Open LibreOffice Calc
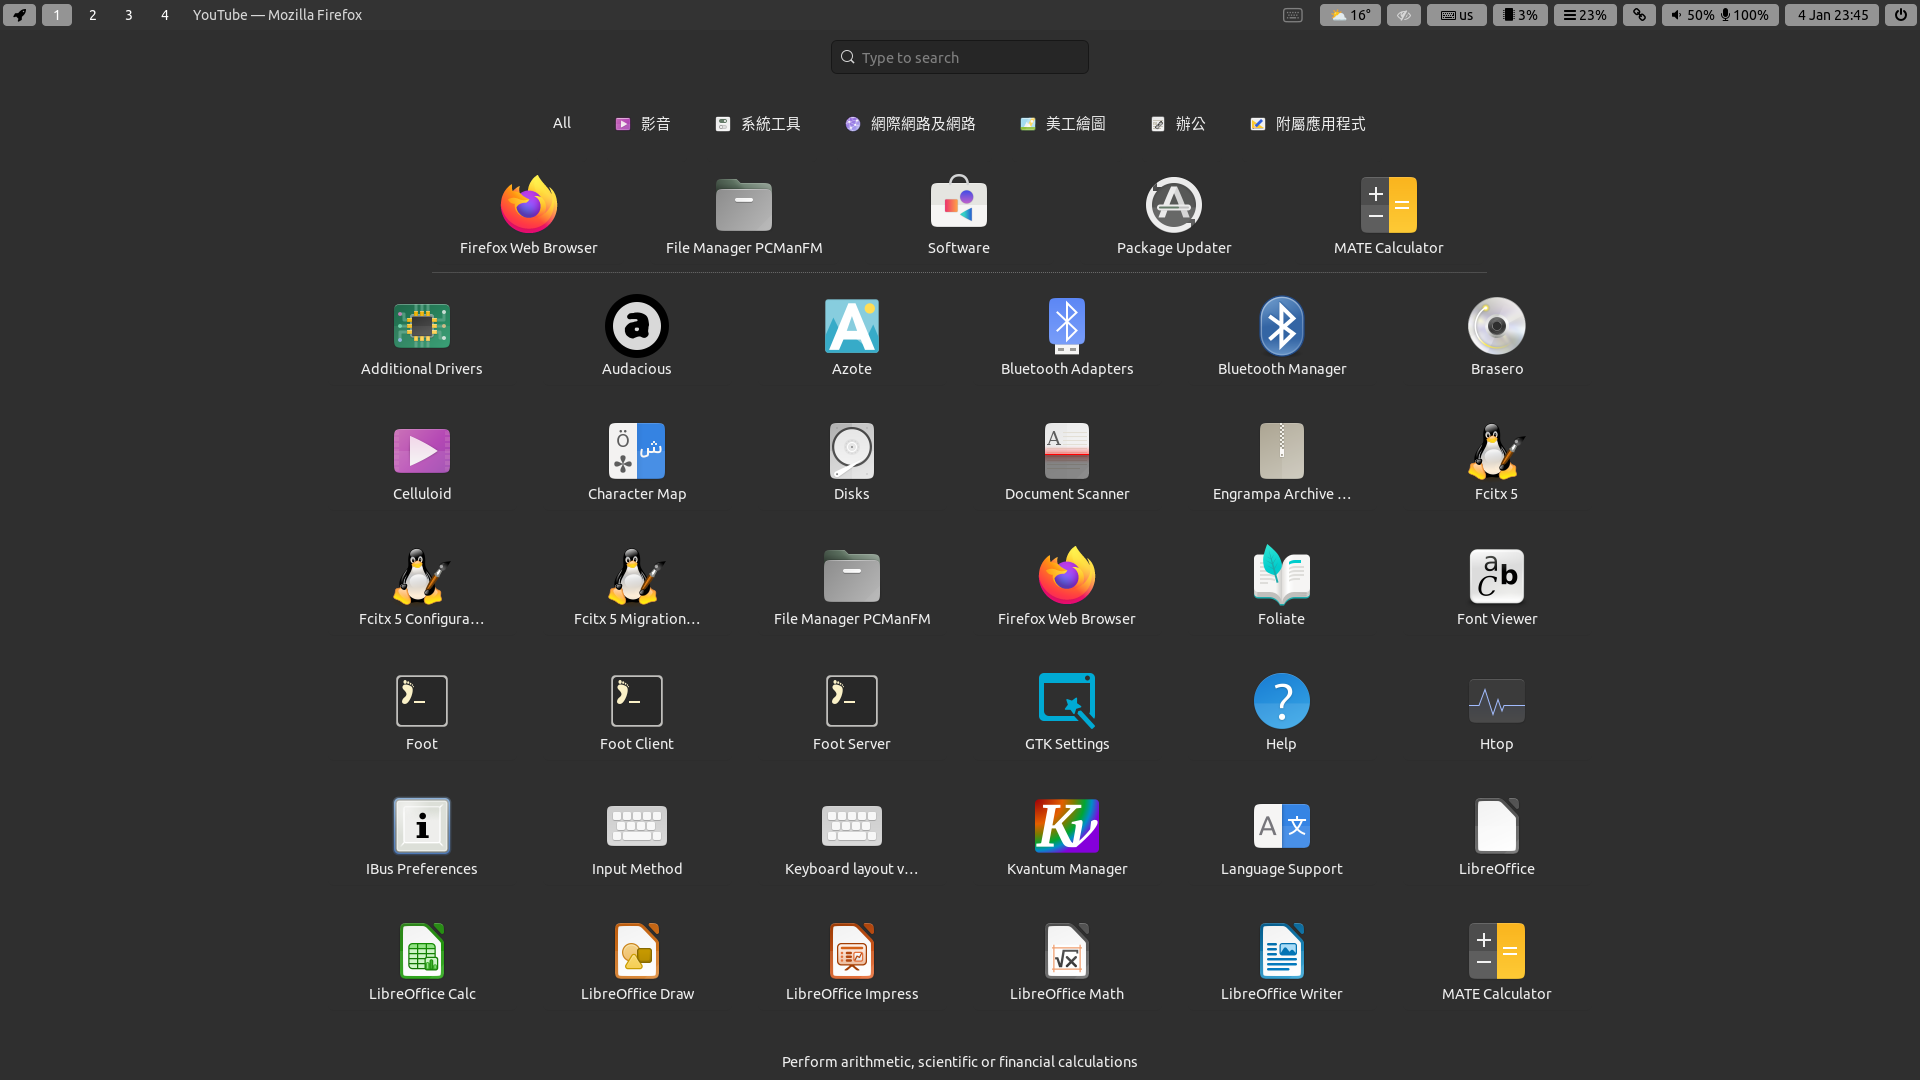The width and height of the screenshot is (1920, 1080). point(422,963)
